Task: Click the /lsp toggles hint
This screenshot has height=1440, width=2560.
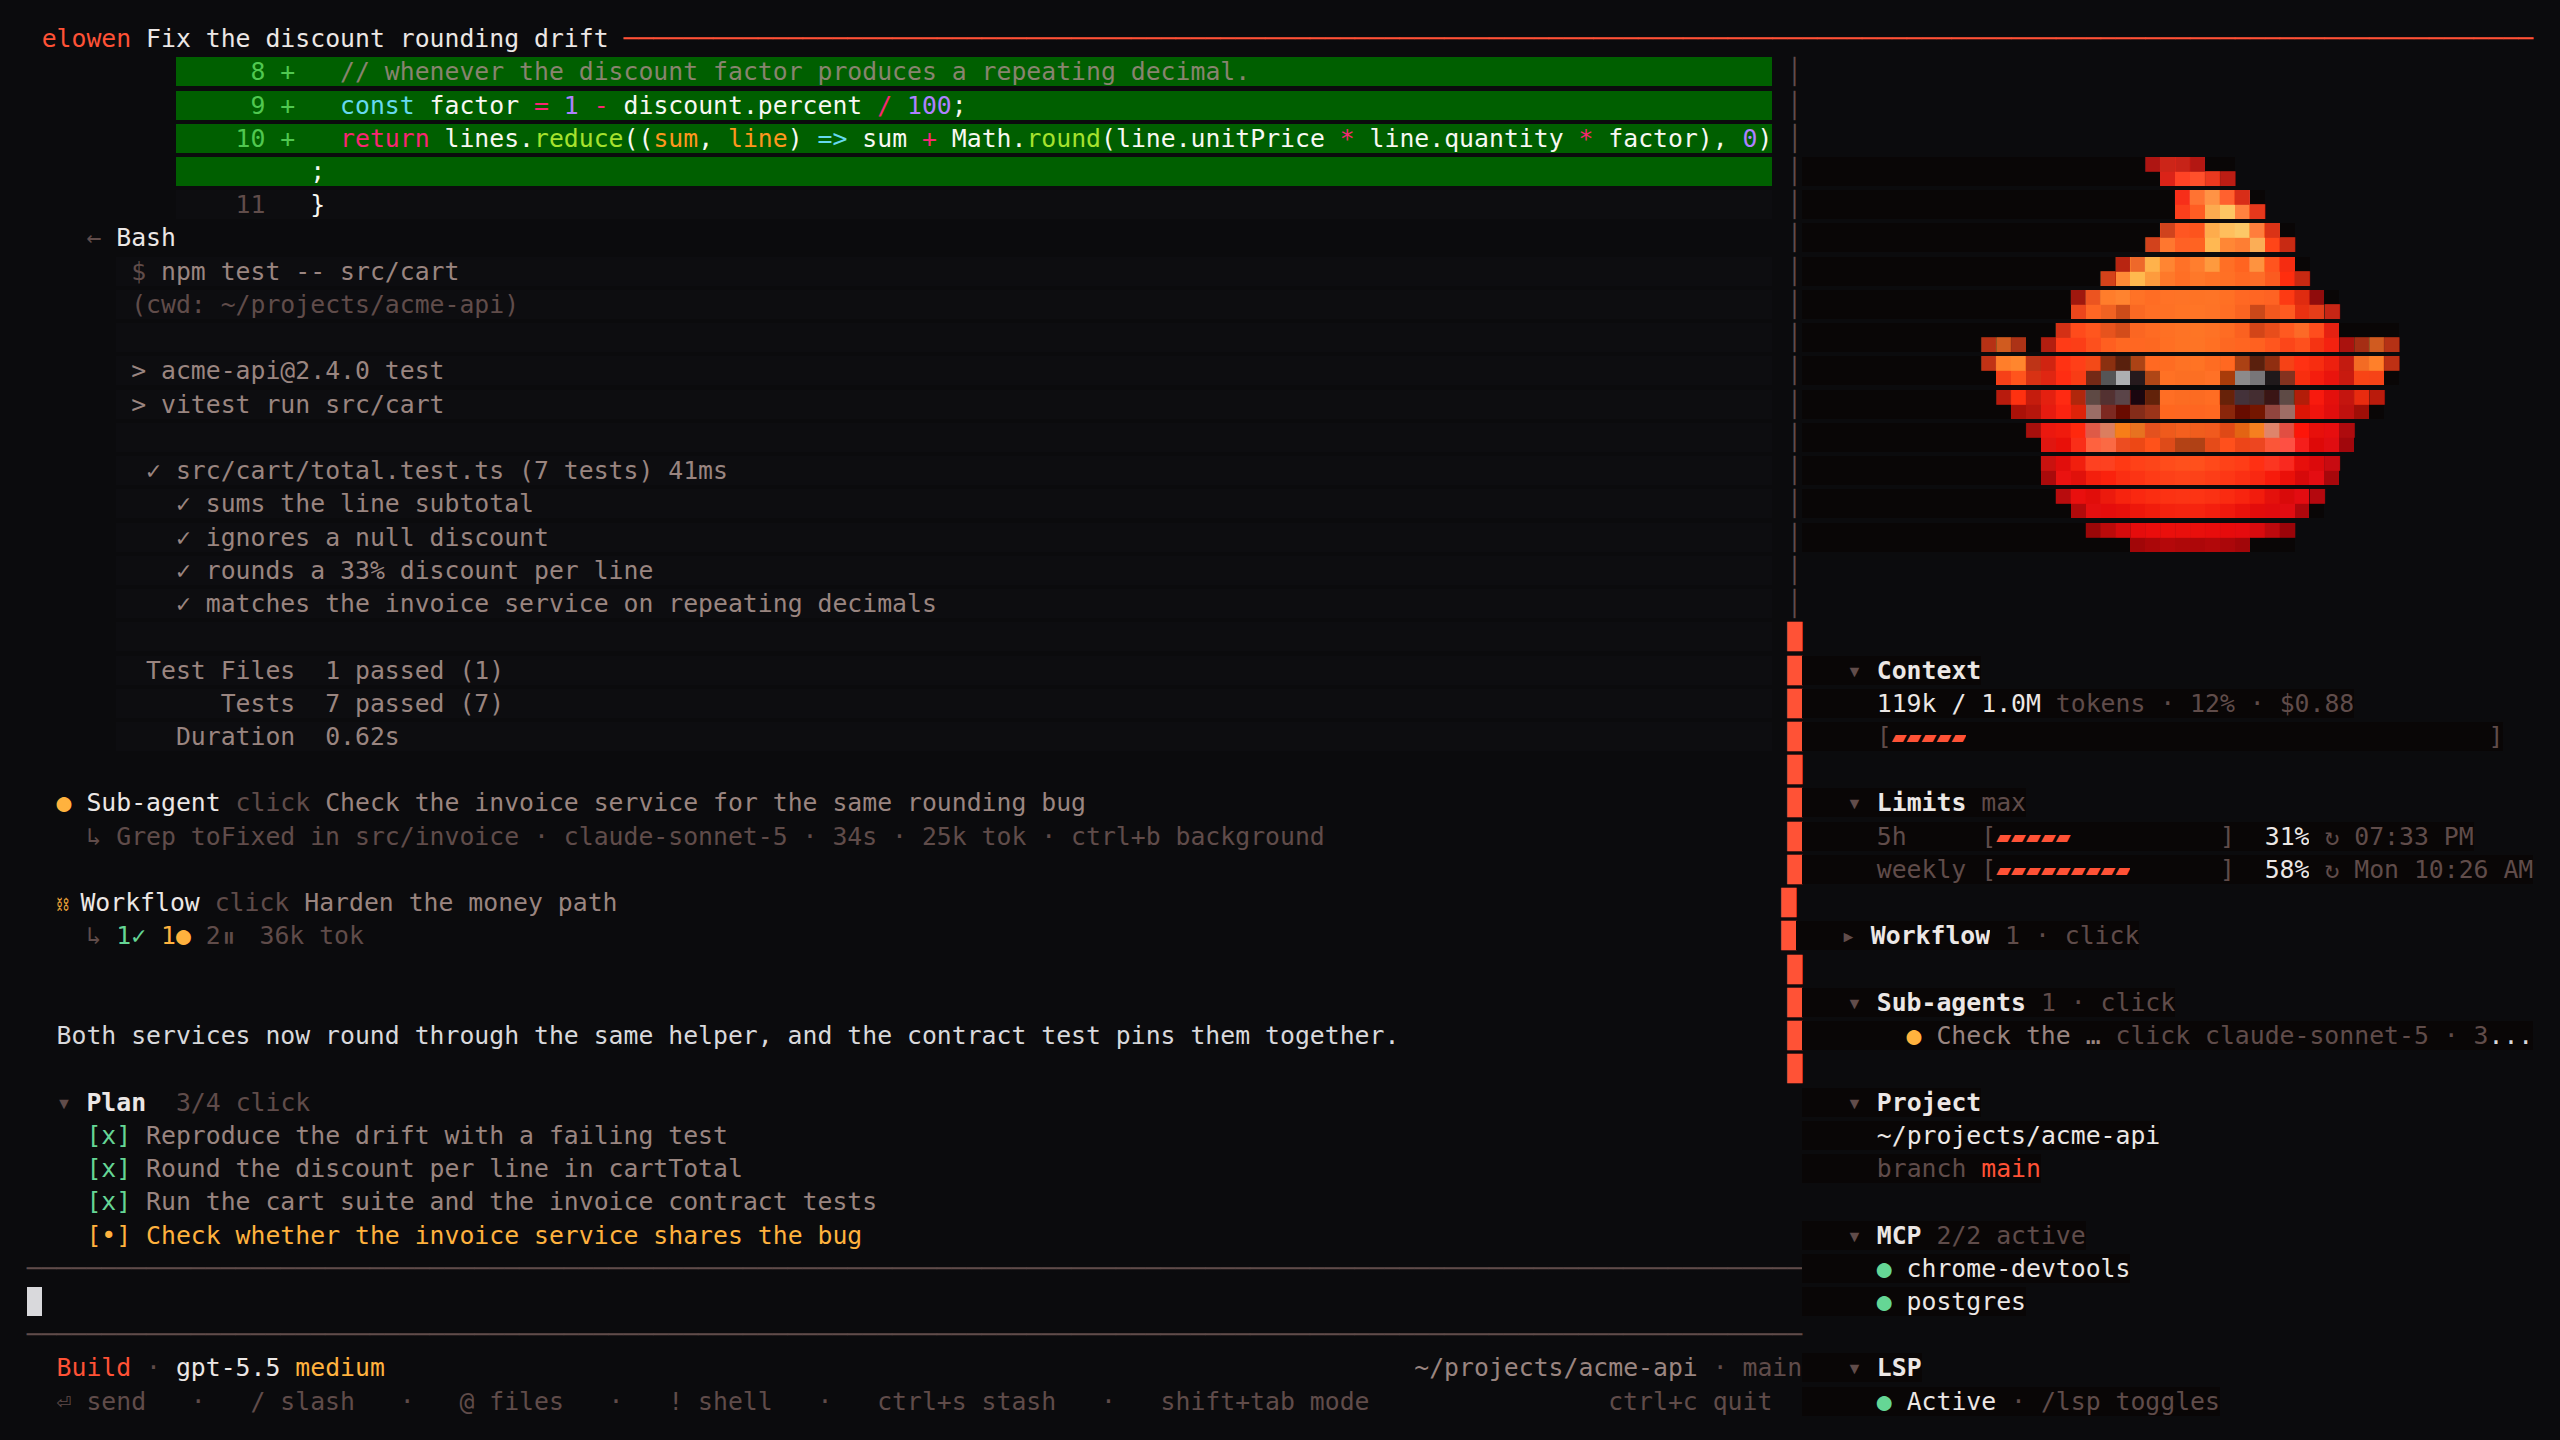Action: pos(2130,1402)
